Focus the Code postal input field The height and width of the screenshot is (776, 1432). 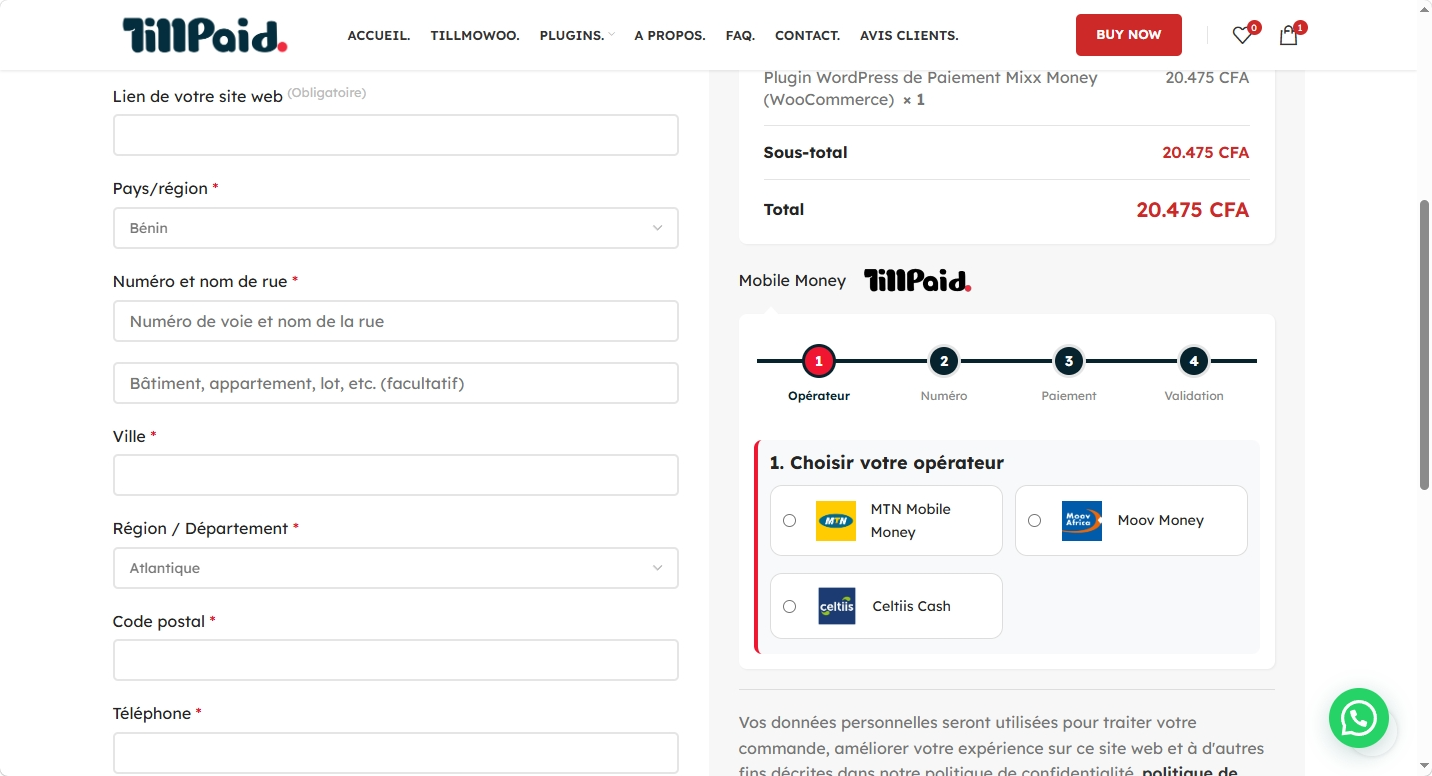click(396, 660)
